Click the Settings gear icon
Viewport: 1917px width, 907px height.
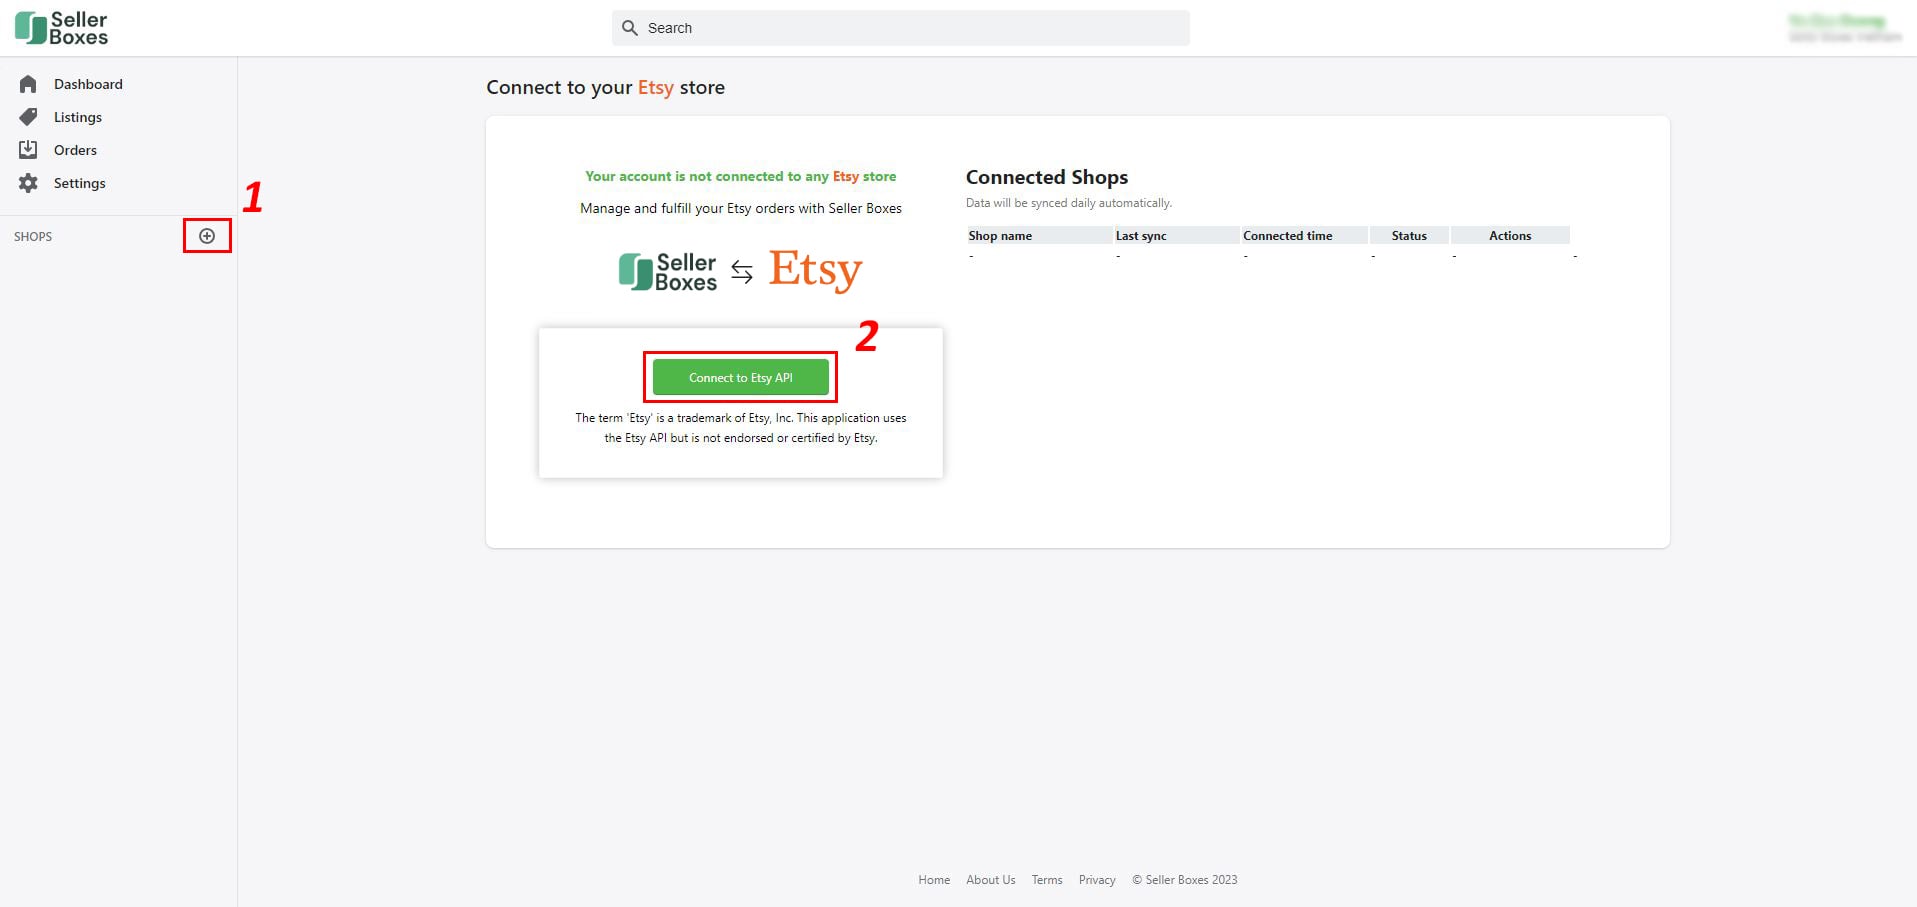coord(29,183)
